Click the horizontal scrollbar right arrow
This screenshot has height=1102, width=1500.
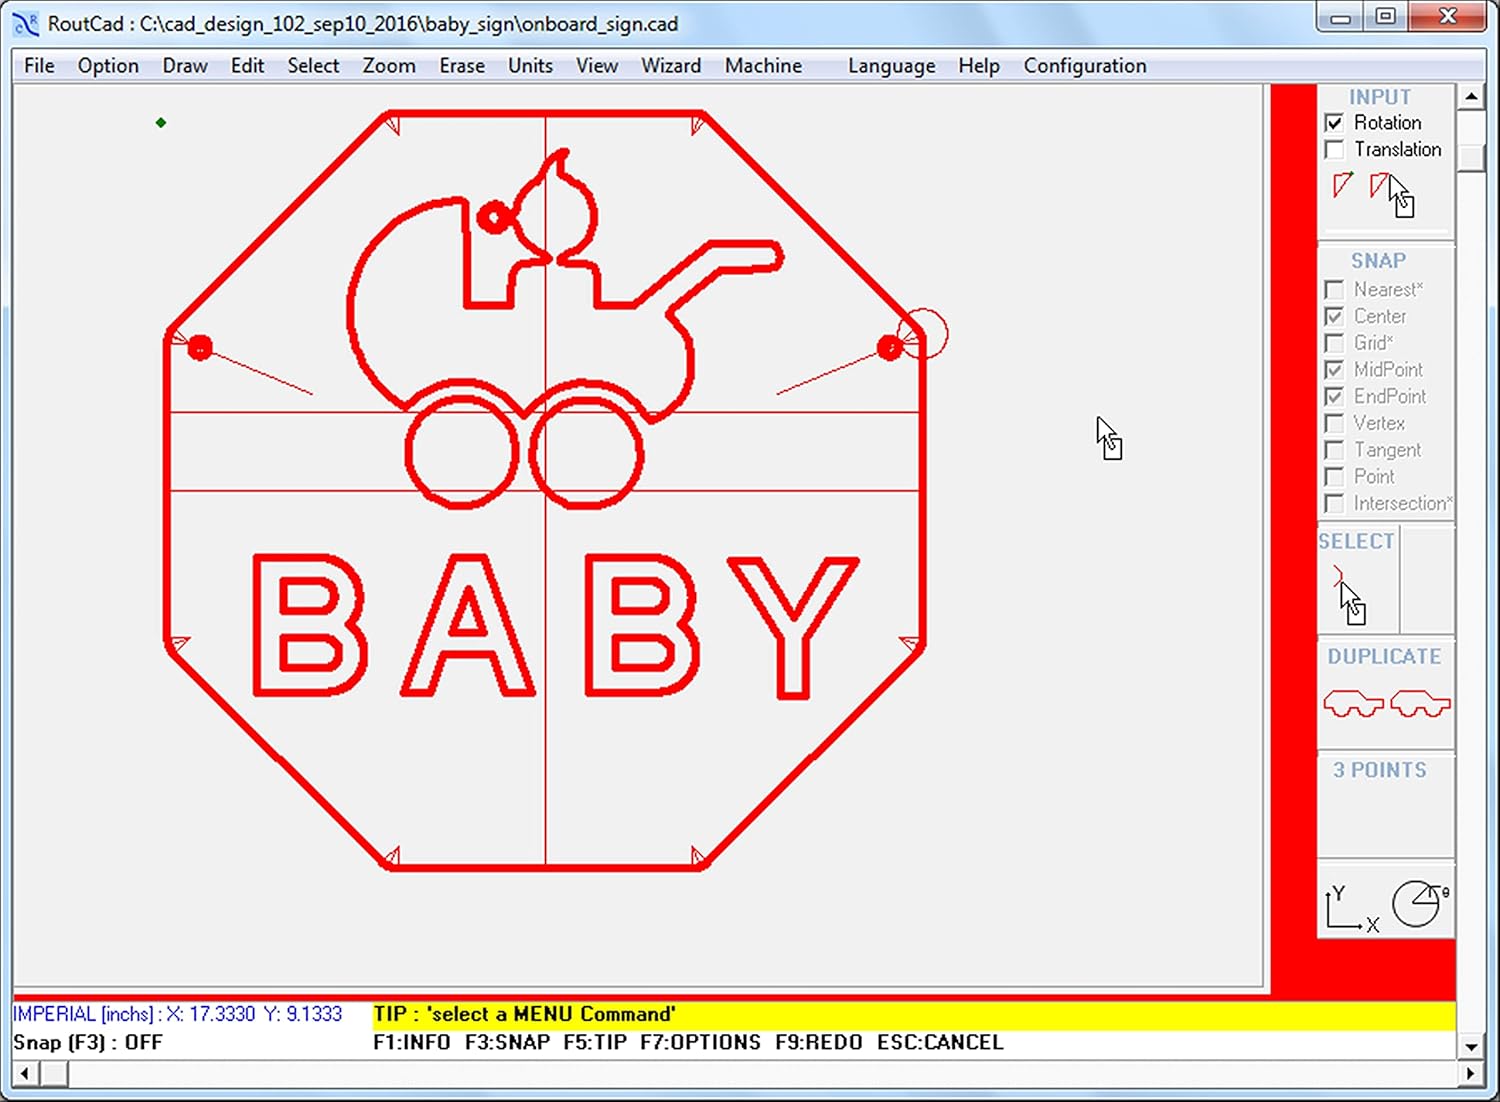(x=1470, y=1074)
